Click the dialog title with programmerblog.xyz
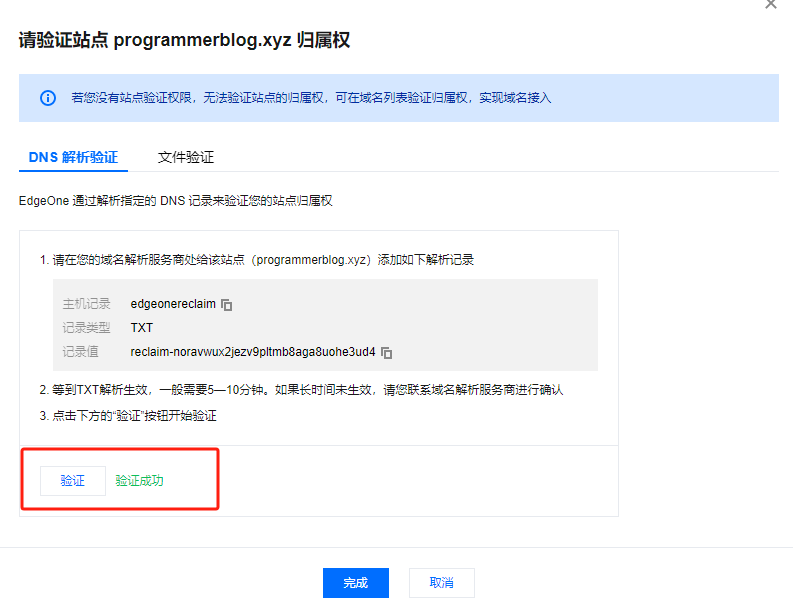The image size is (793, 613). pyautogui.click(x=184, y=40)
